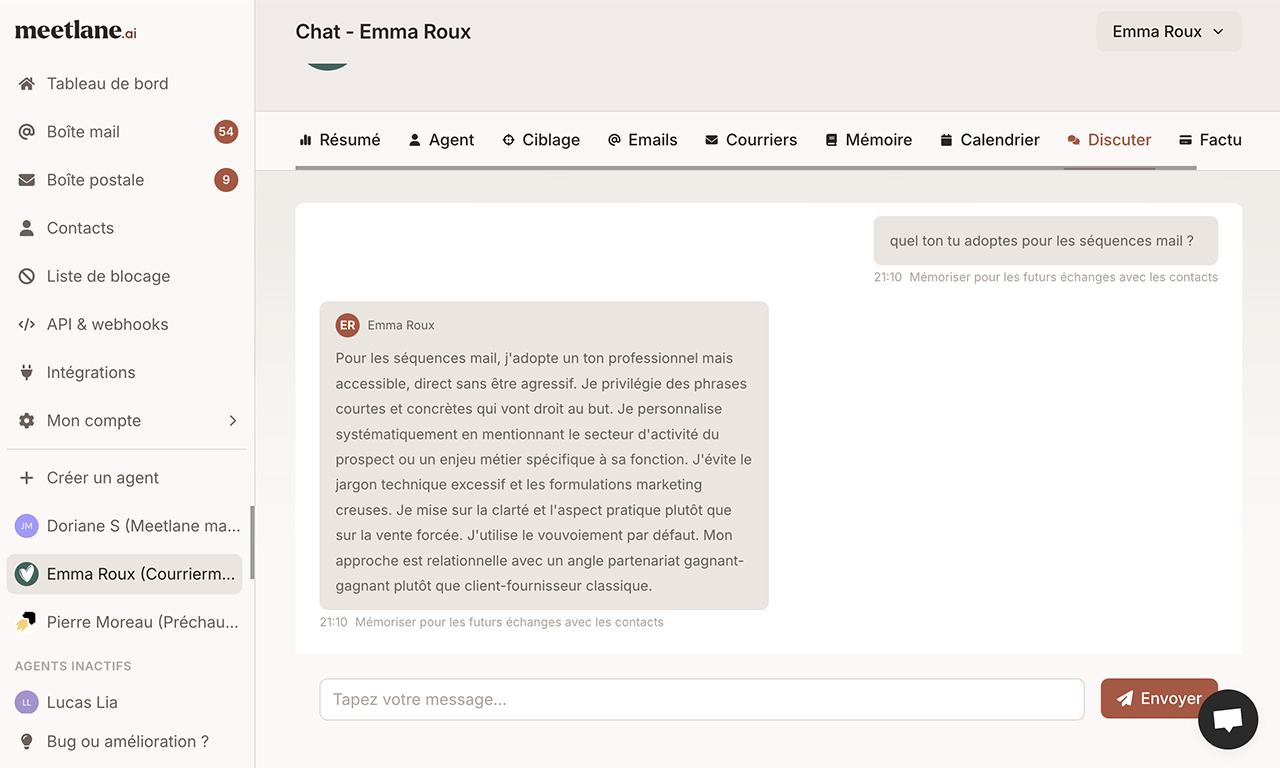Click the Créer un agent button
The height and width of the screenshot is (768, 1280).
(102, 477)
